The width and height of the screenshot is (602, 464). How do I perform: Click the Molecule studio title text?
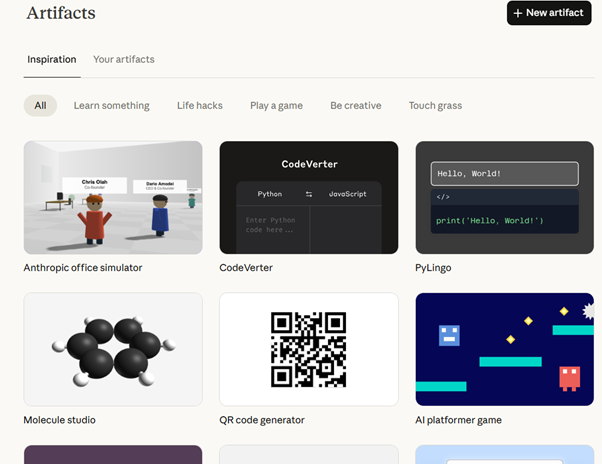coord(60,420)
